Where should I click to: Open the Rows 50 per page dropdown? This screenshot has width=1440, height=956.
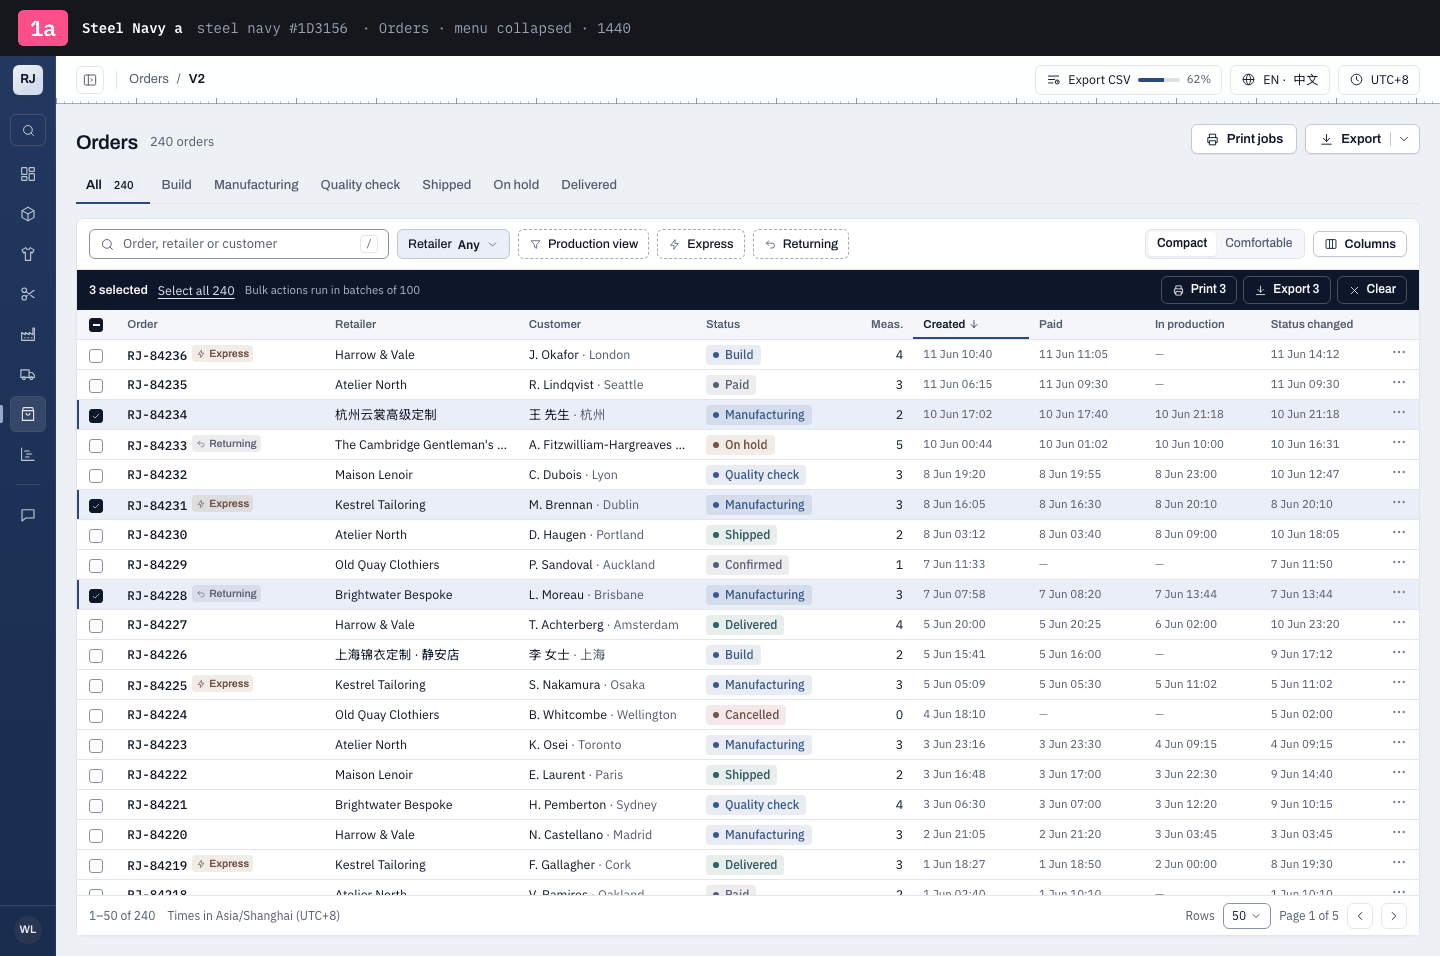[x=1246, y=916]
